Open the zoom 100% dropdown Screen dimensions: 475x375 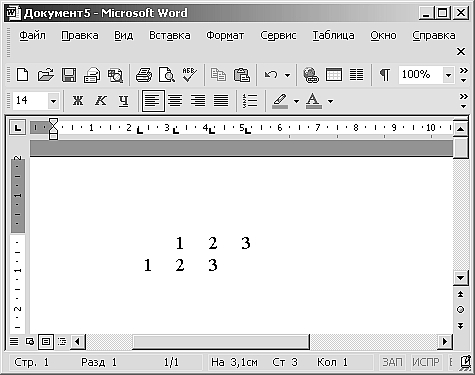pyautogui.click(x=448, y=75)
